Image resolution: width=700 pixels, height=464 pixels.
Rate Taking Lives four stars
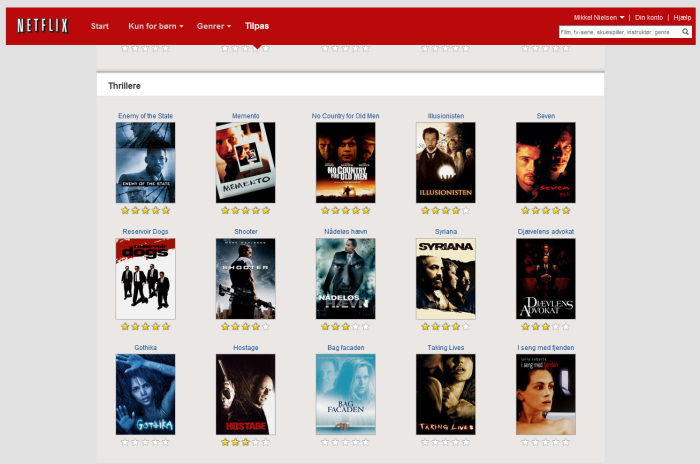point(456,442)
